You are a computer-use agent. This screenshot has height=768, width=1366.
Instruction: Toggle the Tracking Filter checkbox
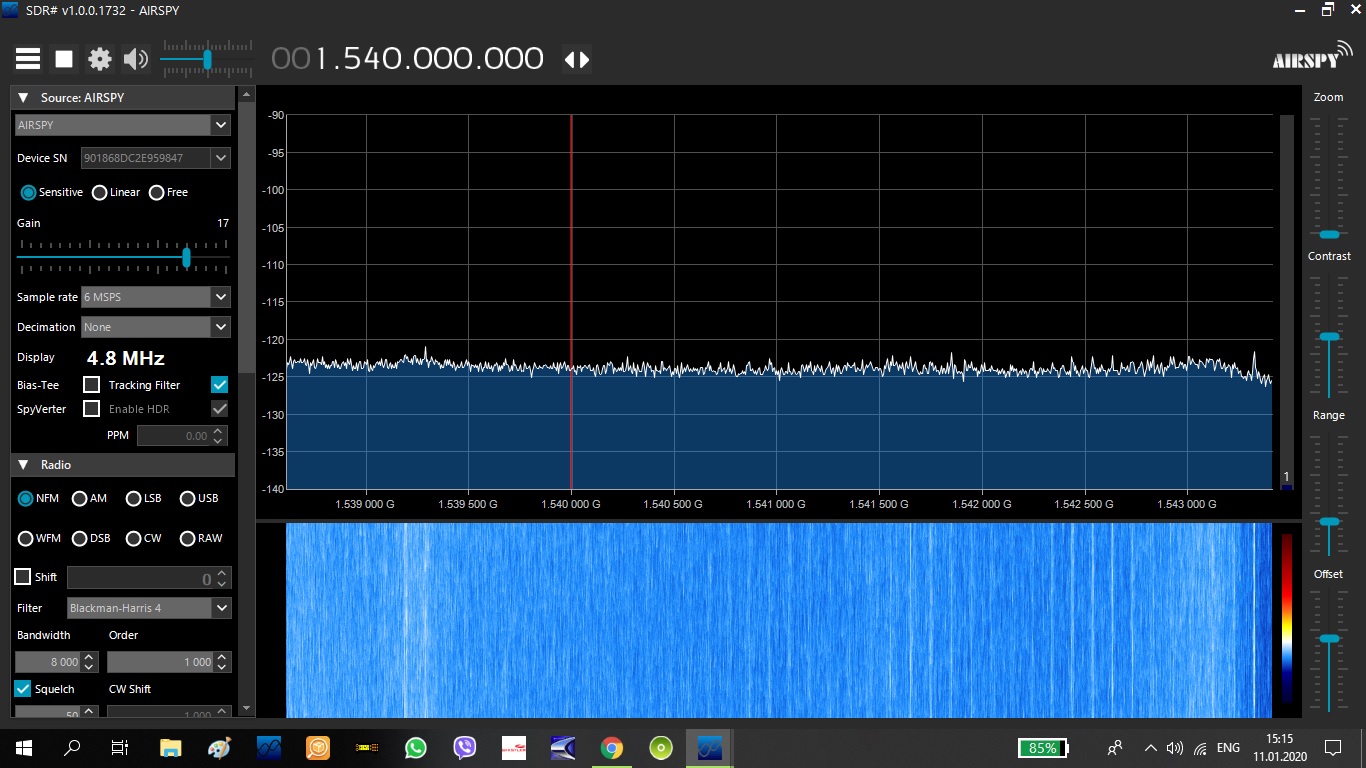220,384
